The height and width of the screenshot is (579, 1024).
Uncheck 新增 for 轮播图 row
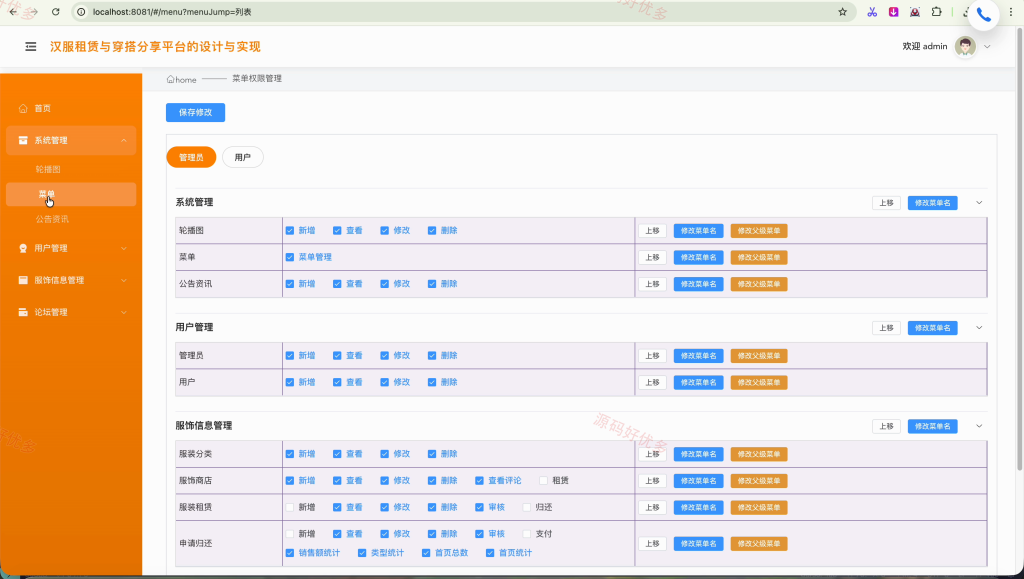click(289, 230)
